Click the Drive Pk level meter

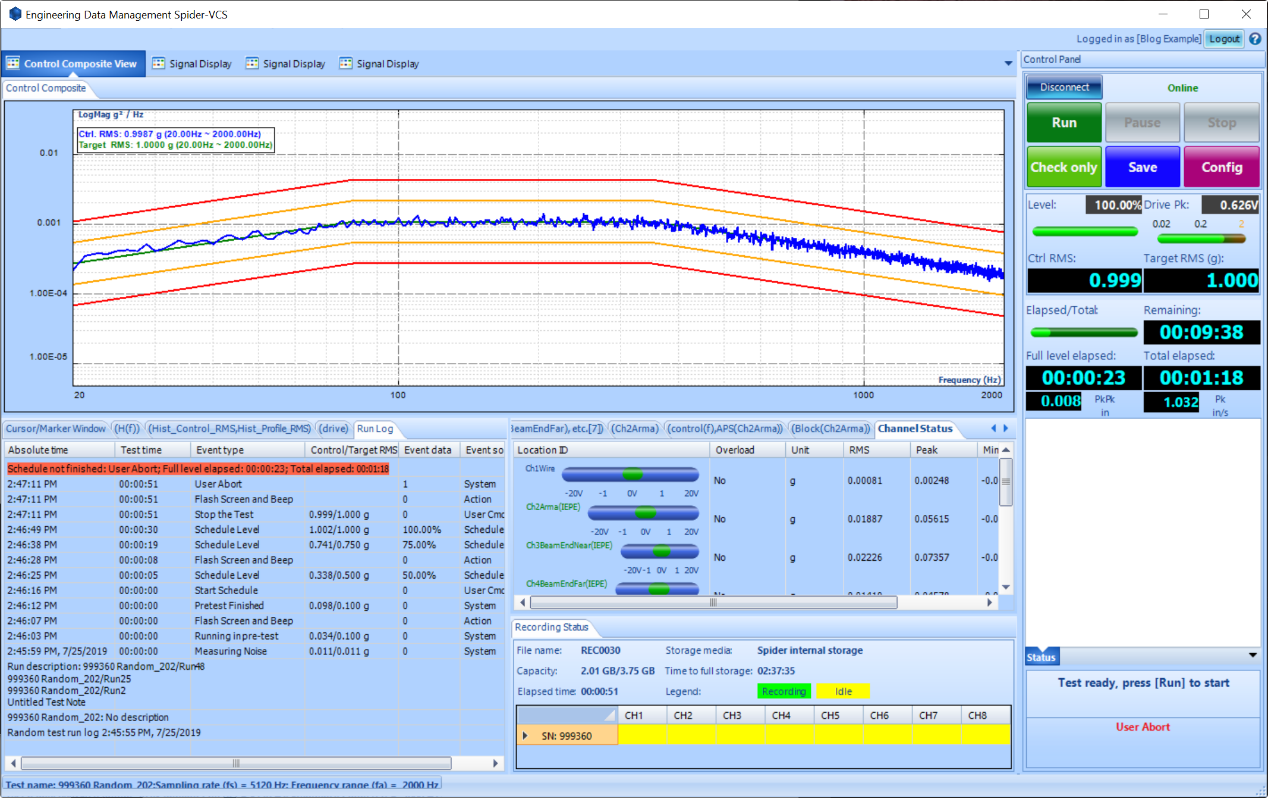tap(1201, 239)
